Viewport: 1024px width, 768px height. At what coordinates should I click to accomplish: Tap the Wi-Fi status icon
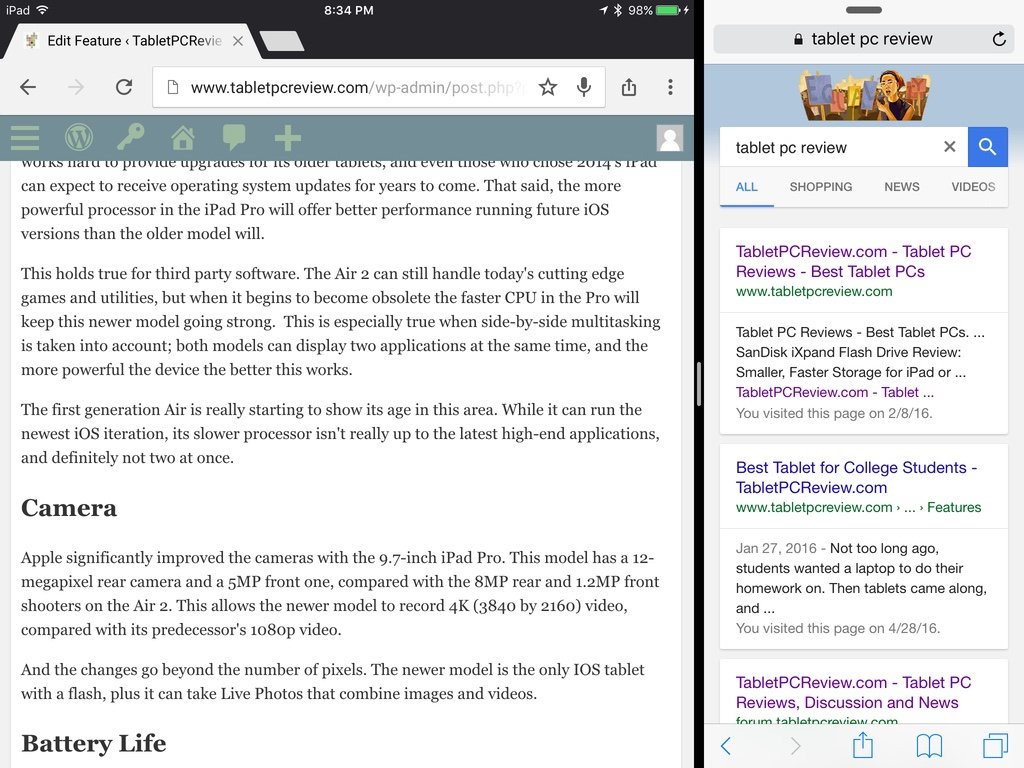click(42, 10)
